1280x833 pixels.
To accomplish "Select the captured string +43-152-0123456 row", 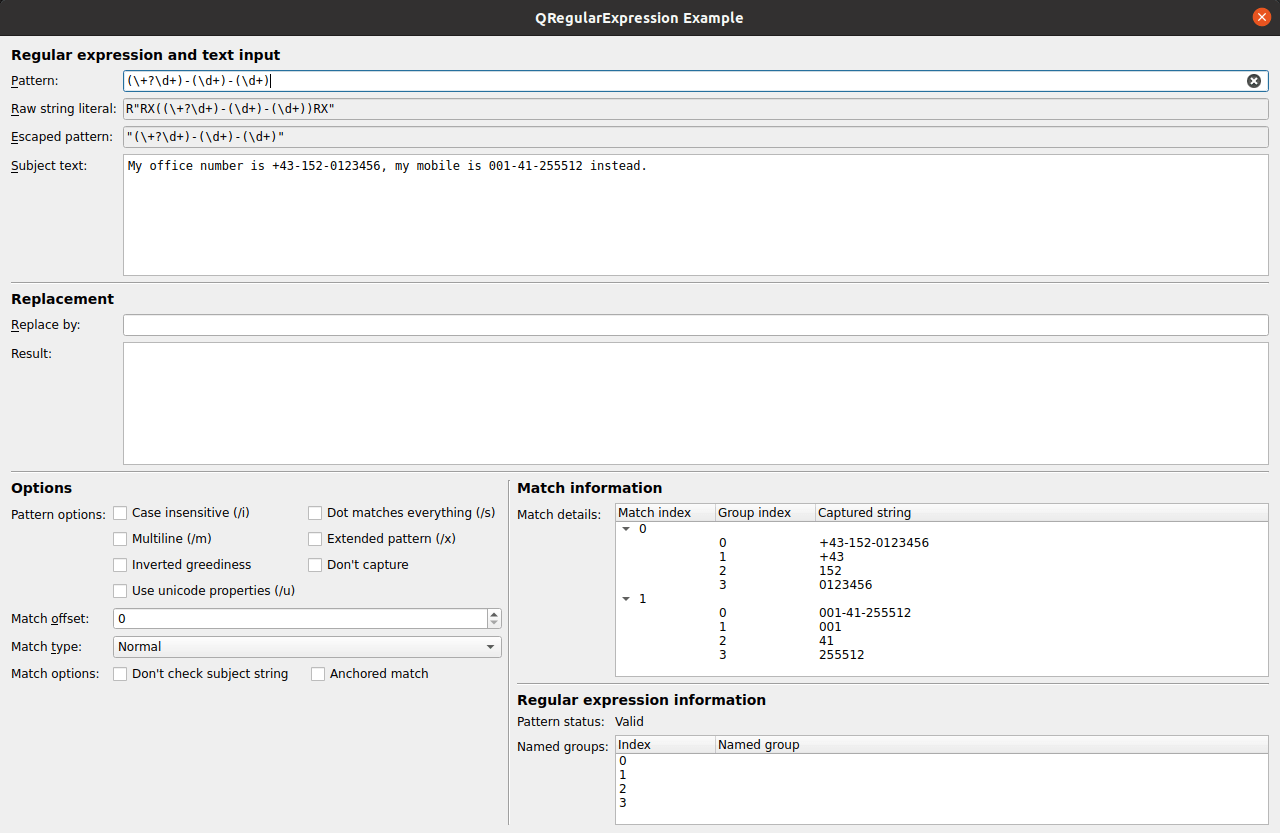I will click(x=873, y=543).
